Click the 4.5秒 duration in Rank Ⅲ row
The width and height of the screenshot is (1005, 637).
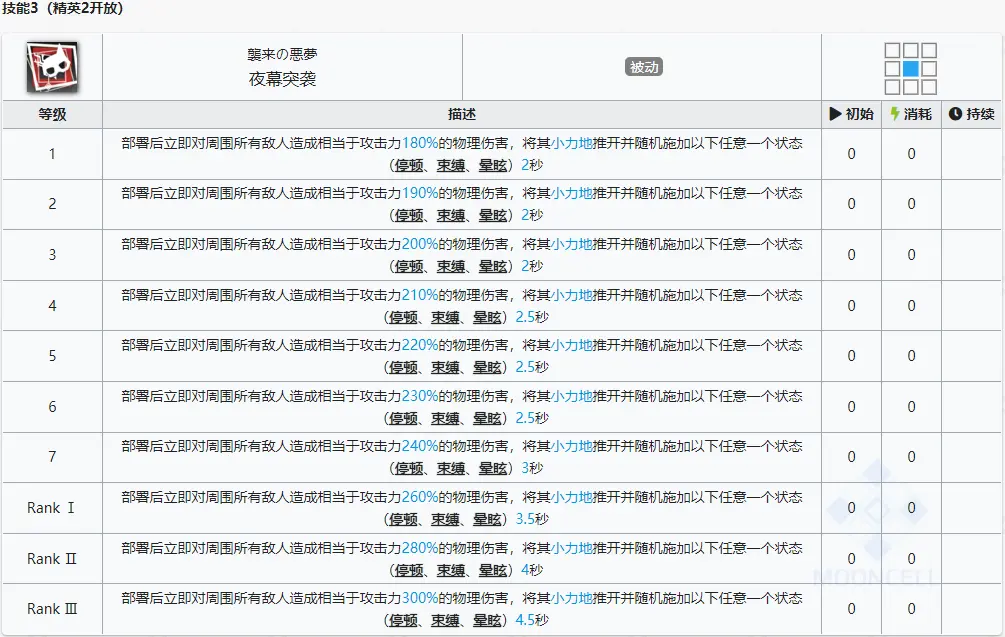coord(532,620)
